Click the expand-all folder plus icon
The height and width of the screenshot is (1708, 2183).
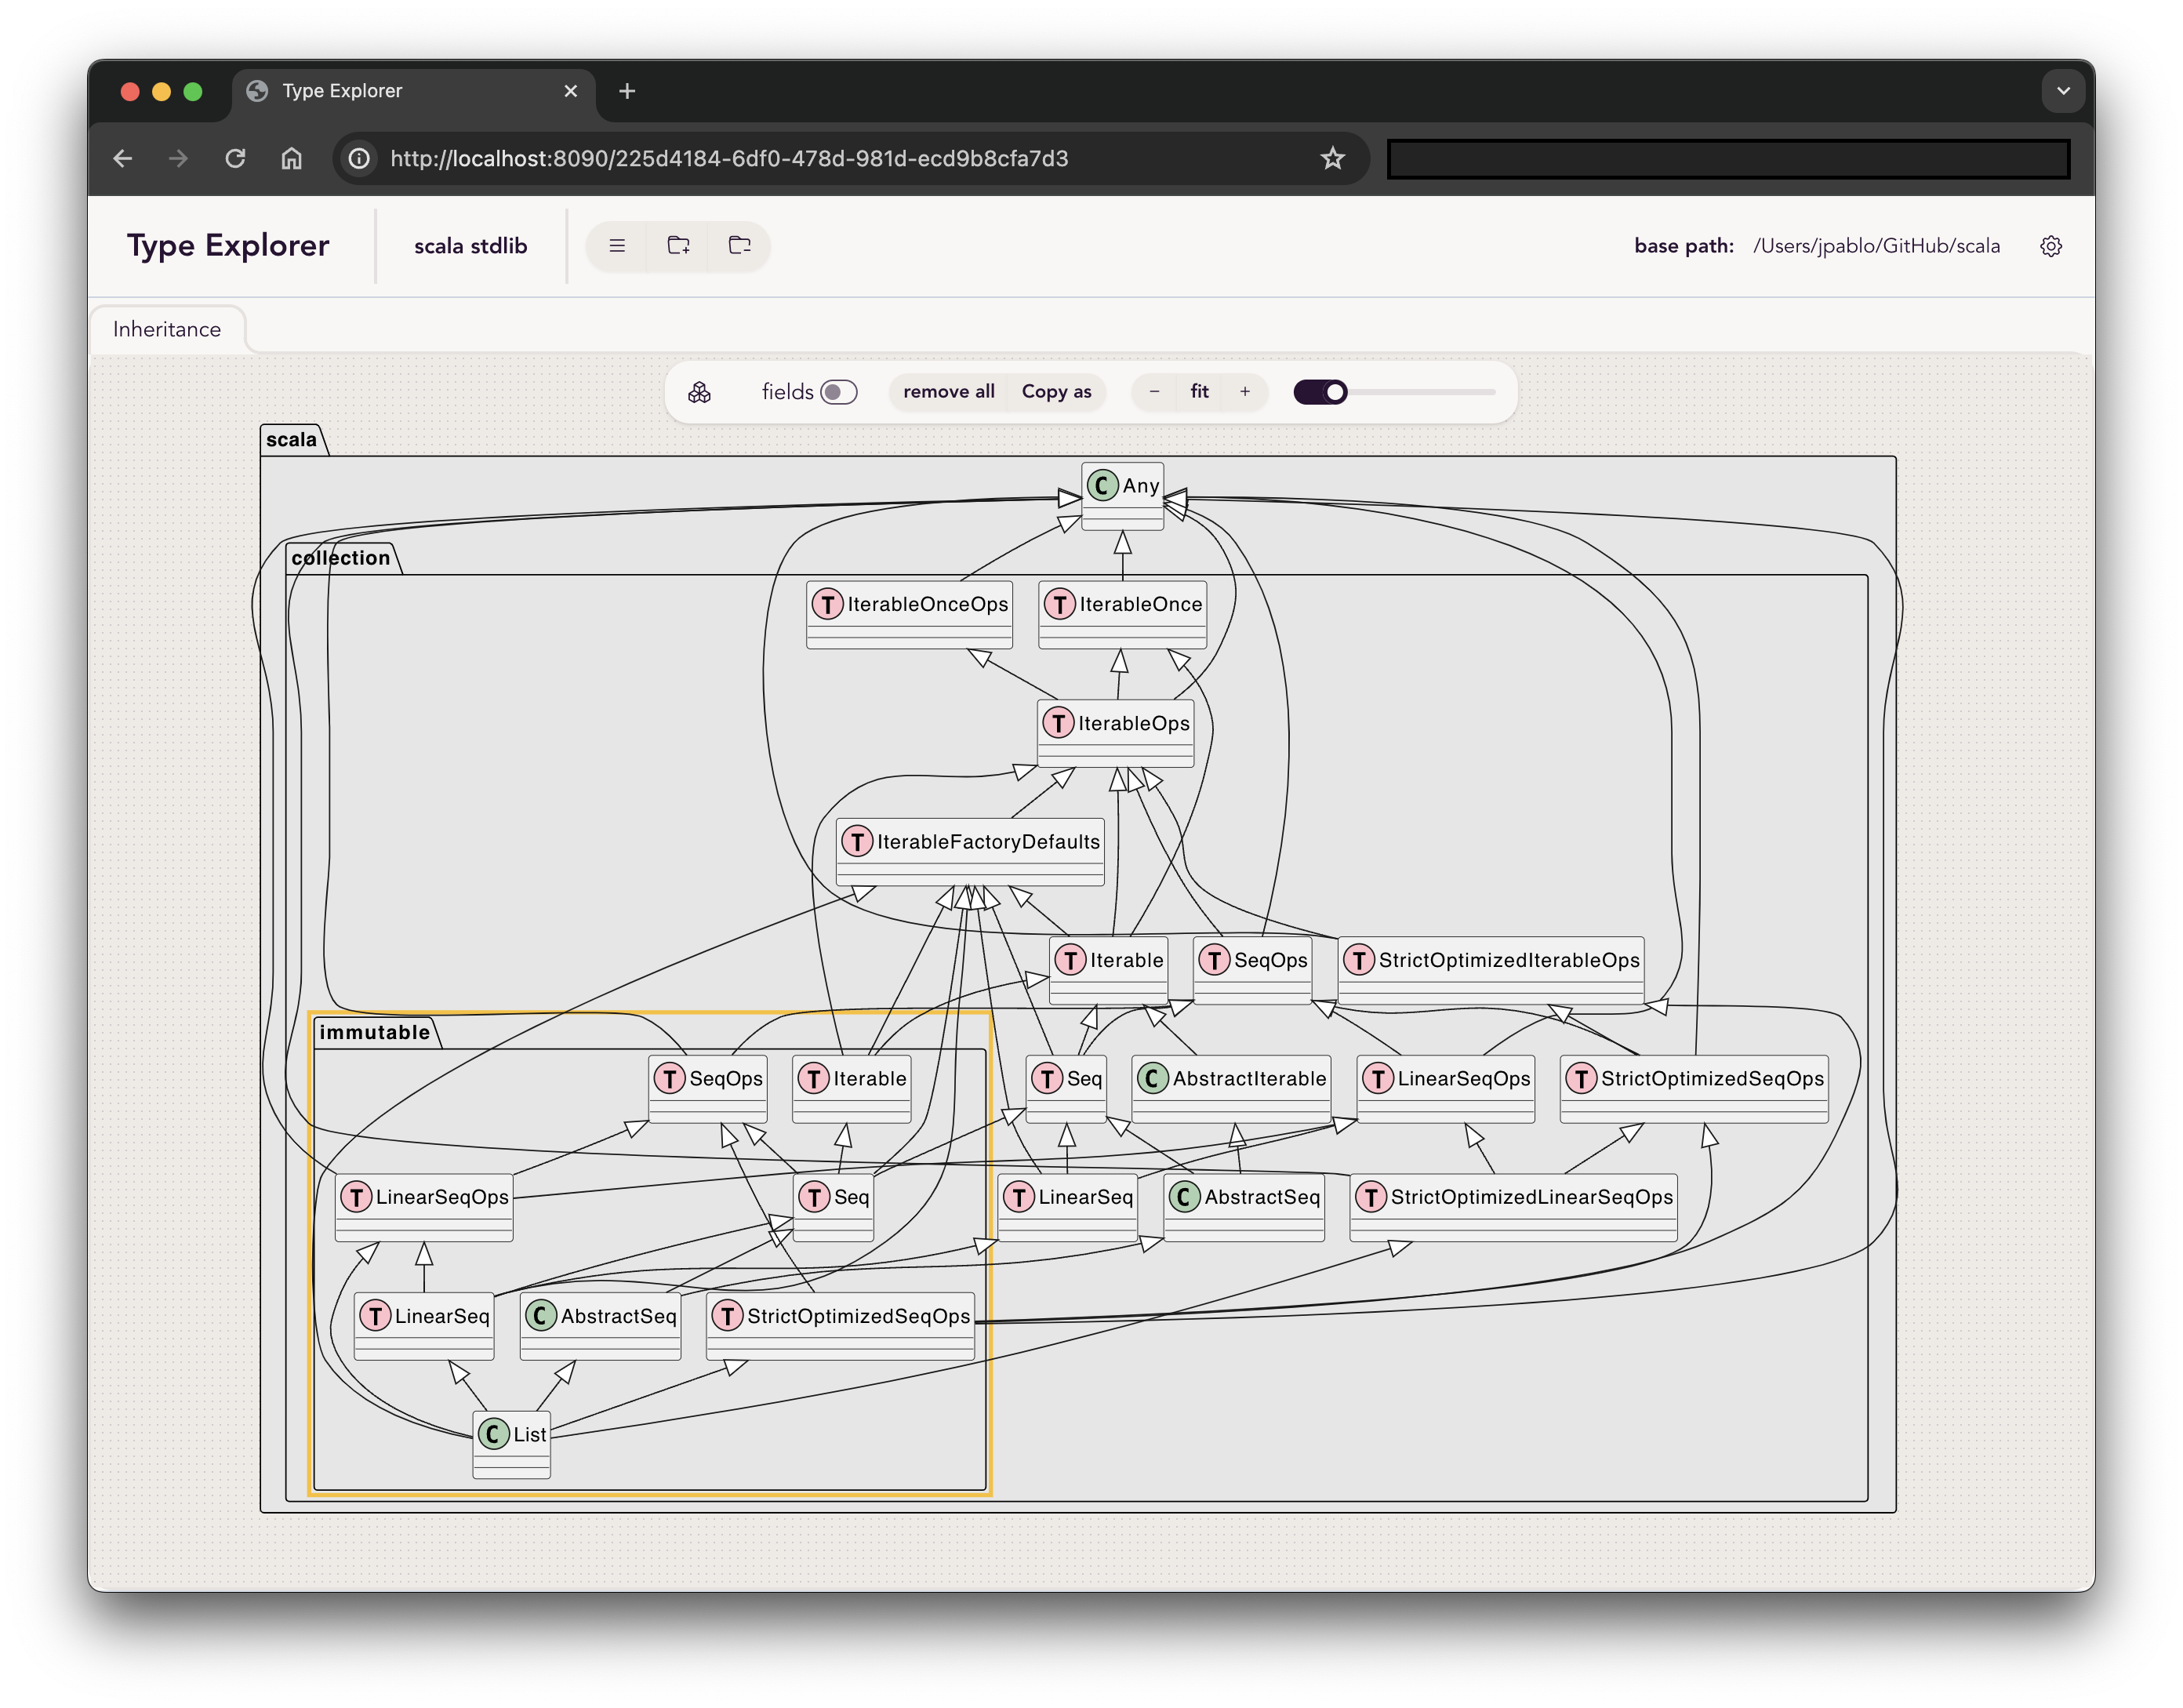coord(678,246)
